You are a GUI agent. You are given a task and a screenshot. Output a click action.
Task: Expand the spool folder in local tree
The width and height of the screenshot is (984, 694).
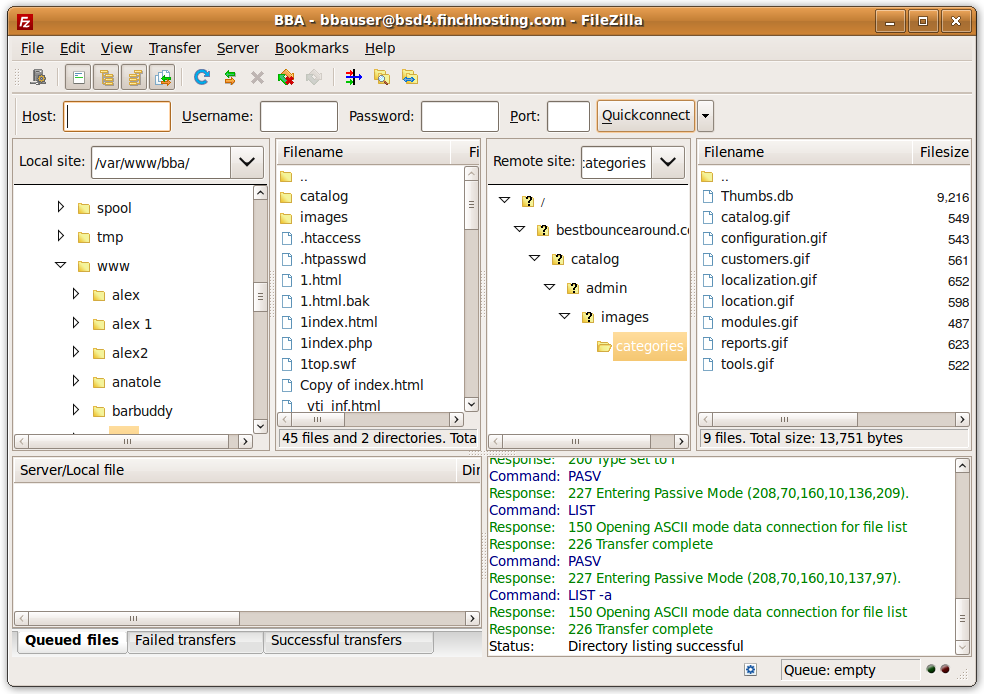coord(60,207)
